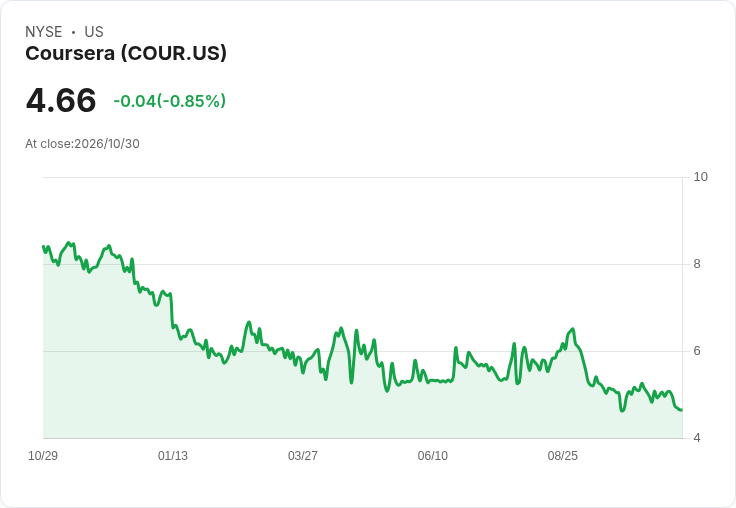Viewport: 736px width, 508px height.
Task: Click the -0.04(-0.85%) price change
Action: 169,101
